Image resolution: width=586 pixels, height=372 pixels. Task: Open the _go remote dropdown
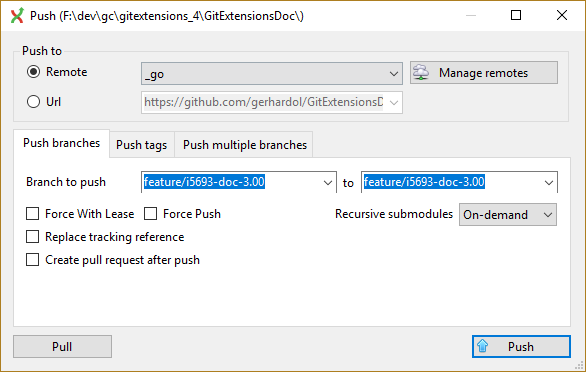pyautogui.click(x=272, y=73)
